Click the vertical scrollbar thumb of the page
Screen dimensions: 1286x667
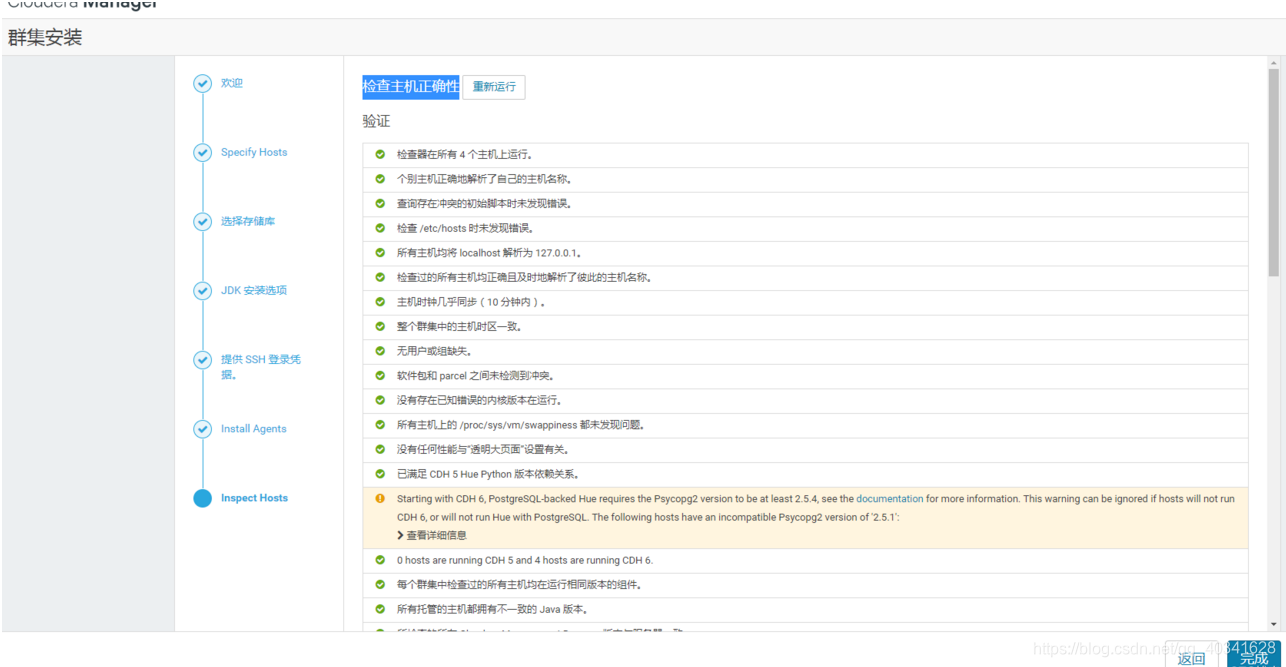coord(1273,172)
